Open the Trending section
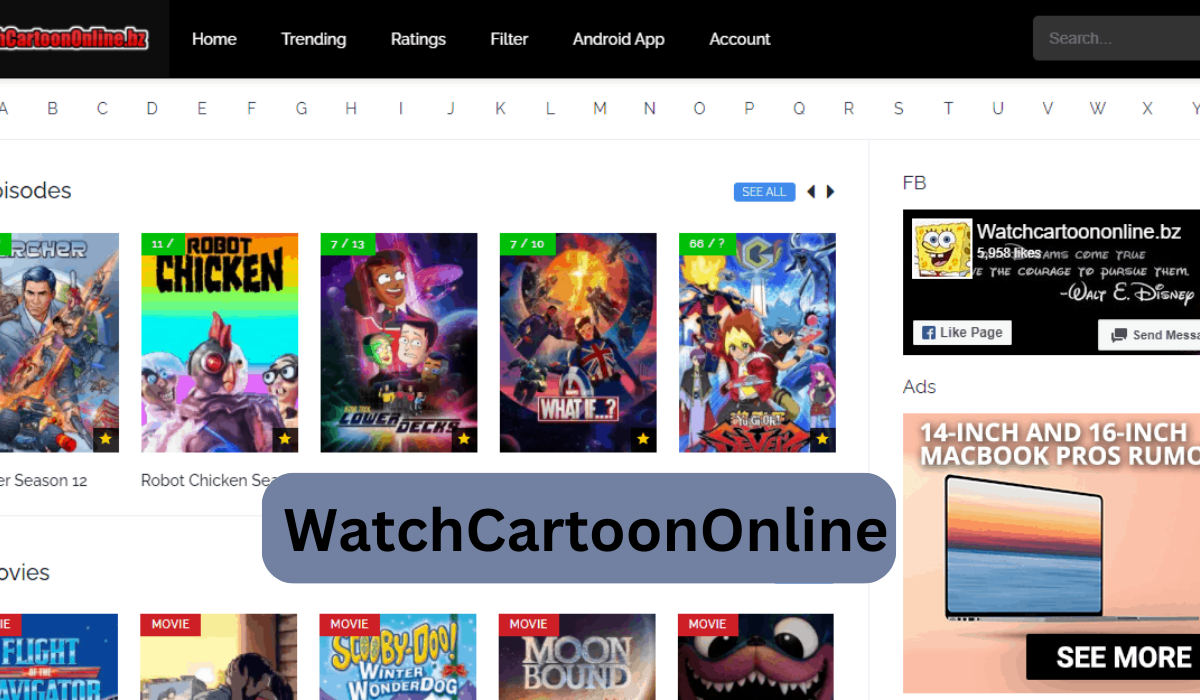This screenshot has height=700, width=1200. click(x=313, y=39)
